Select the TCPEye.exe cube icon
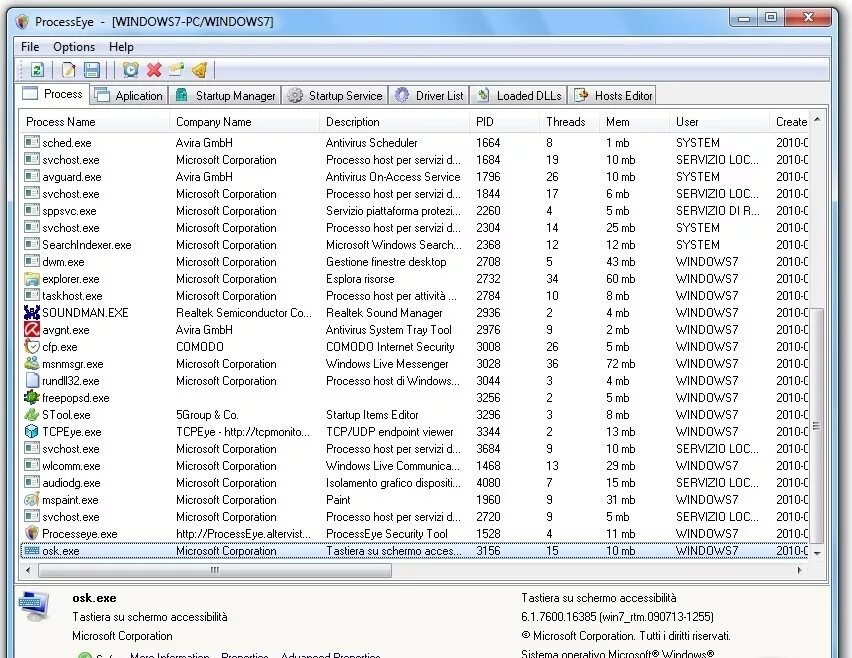This screenshot has width=852, height=658. coord(32,431)
